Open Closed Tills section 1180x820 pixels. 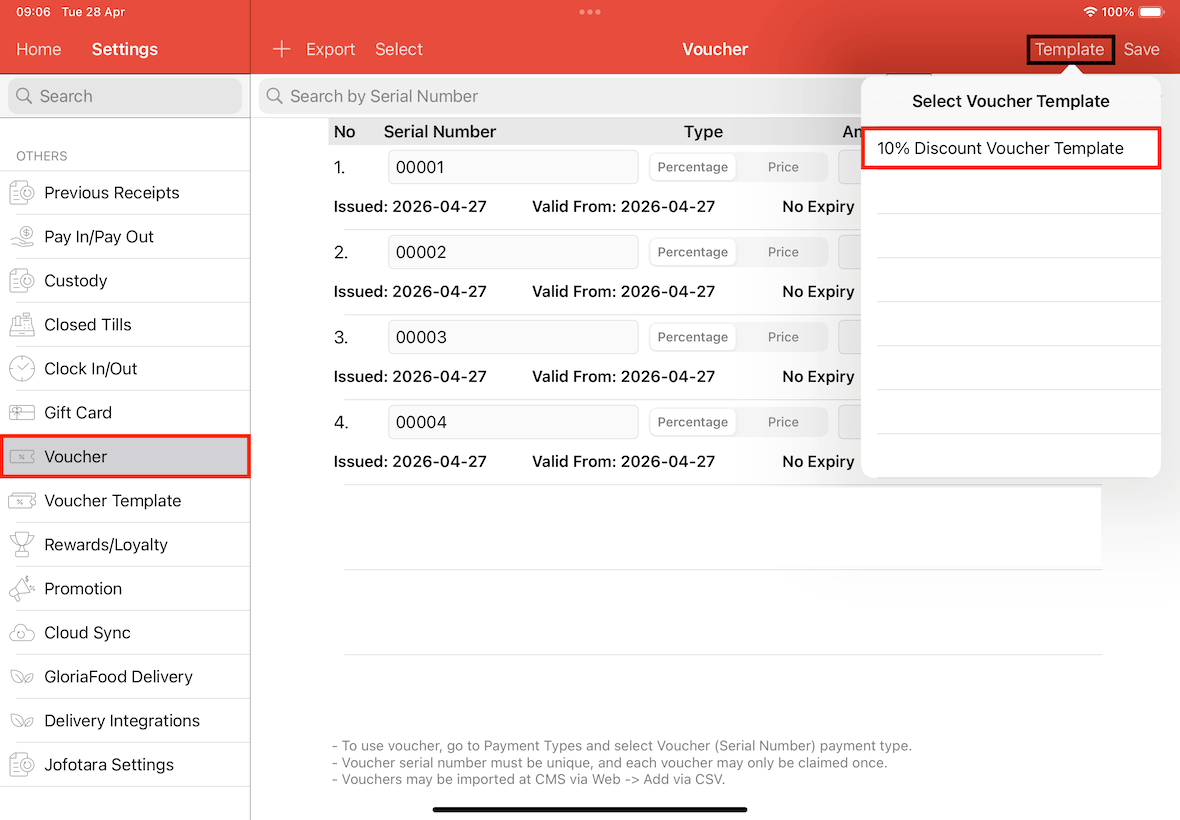125,325
